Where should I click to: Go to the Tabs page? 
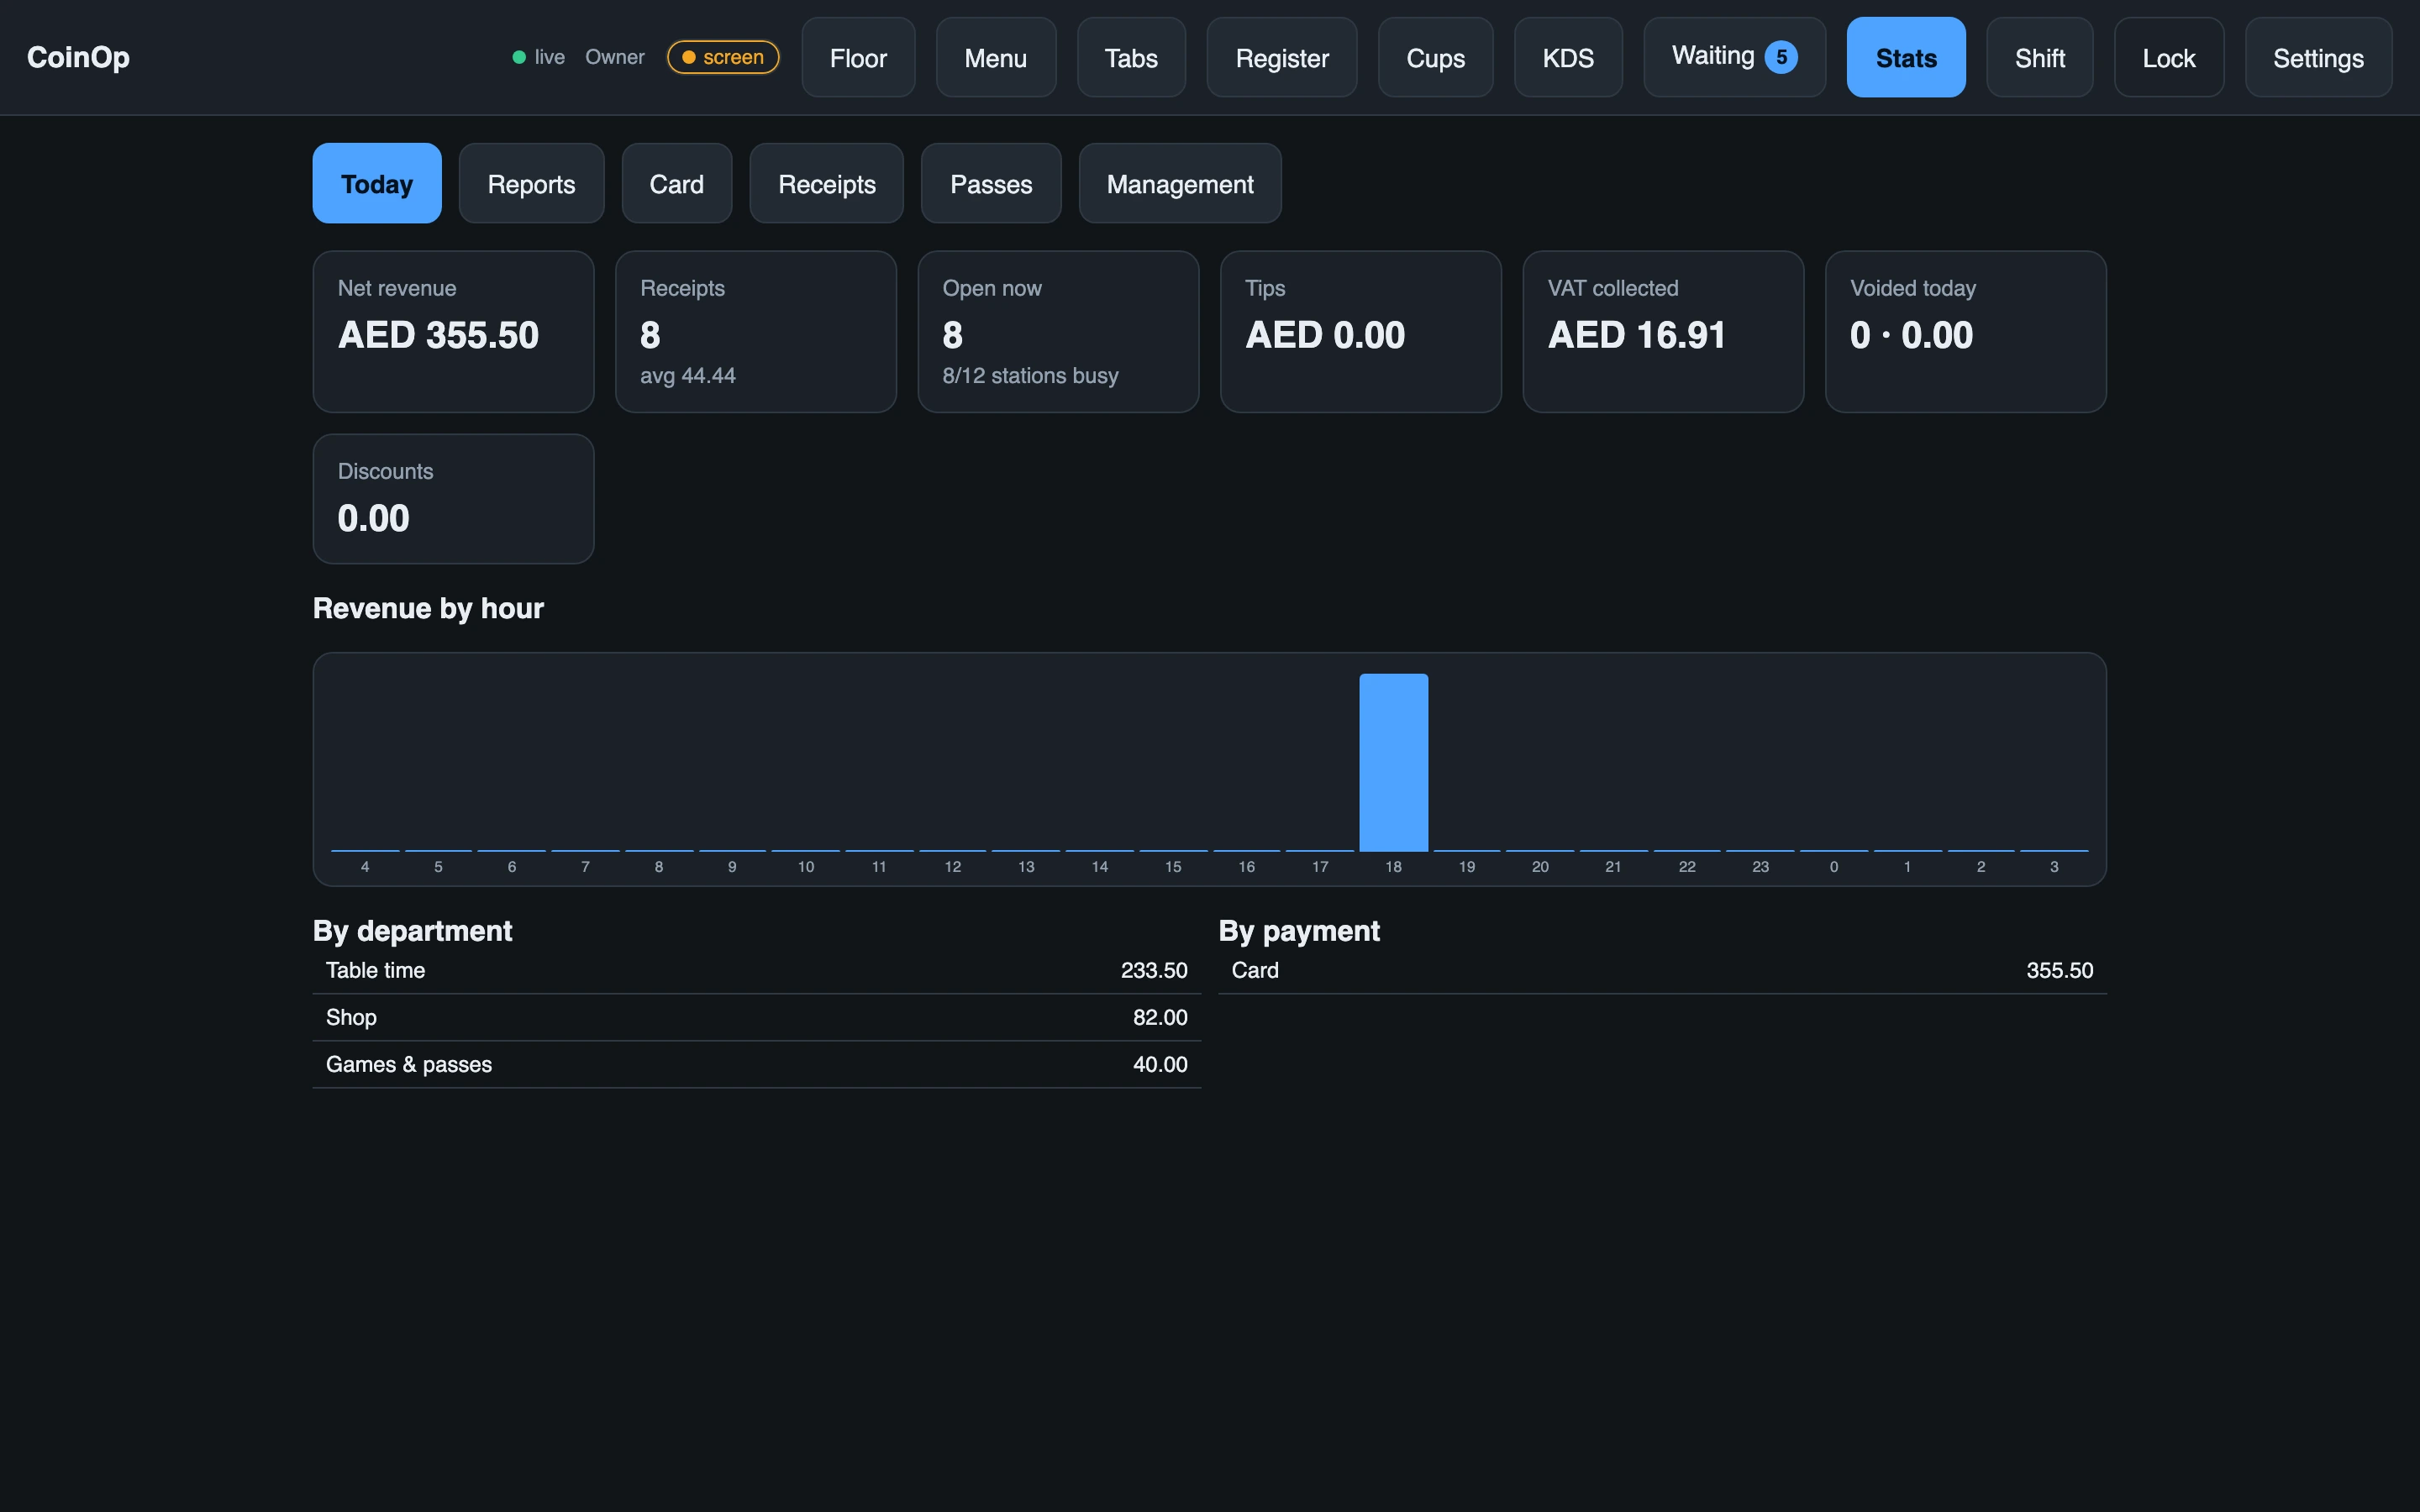(1131, 58)
